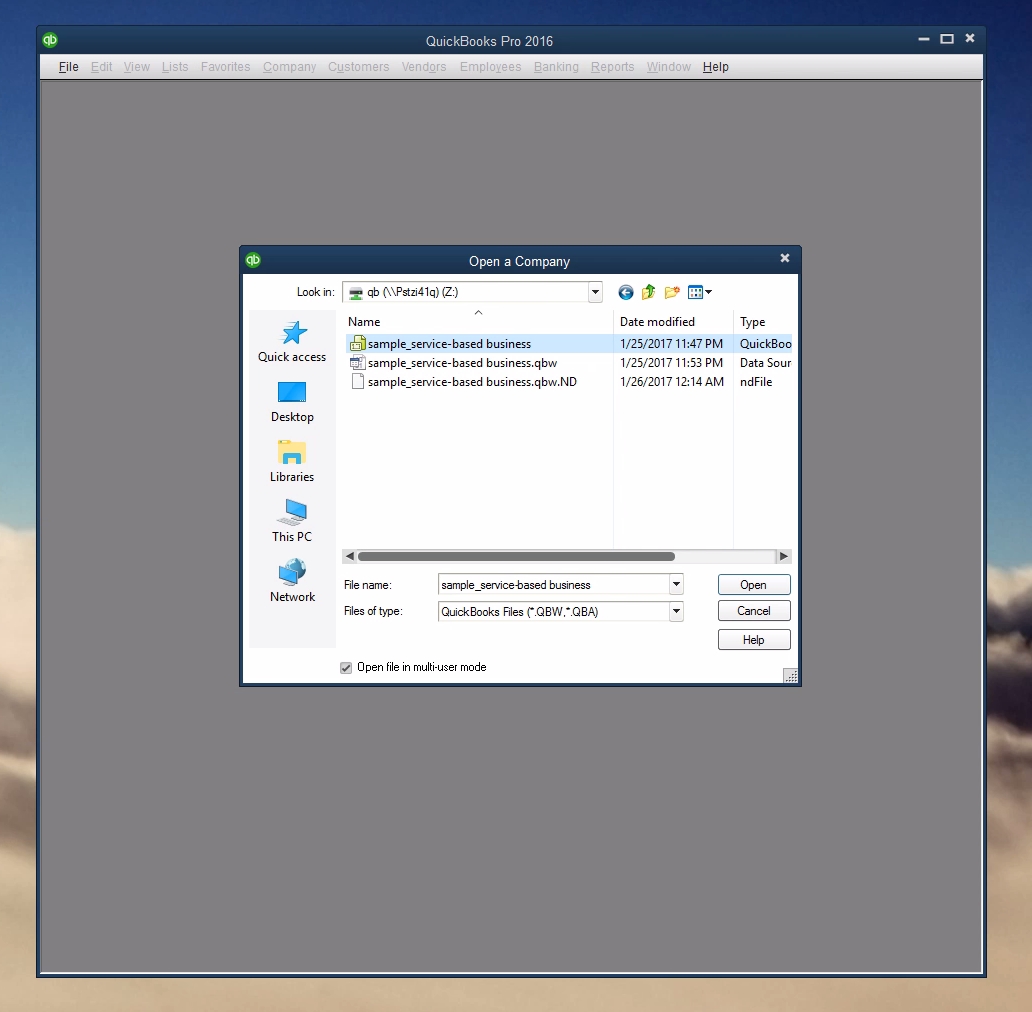Open the Favorites menu

226,67
